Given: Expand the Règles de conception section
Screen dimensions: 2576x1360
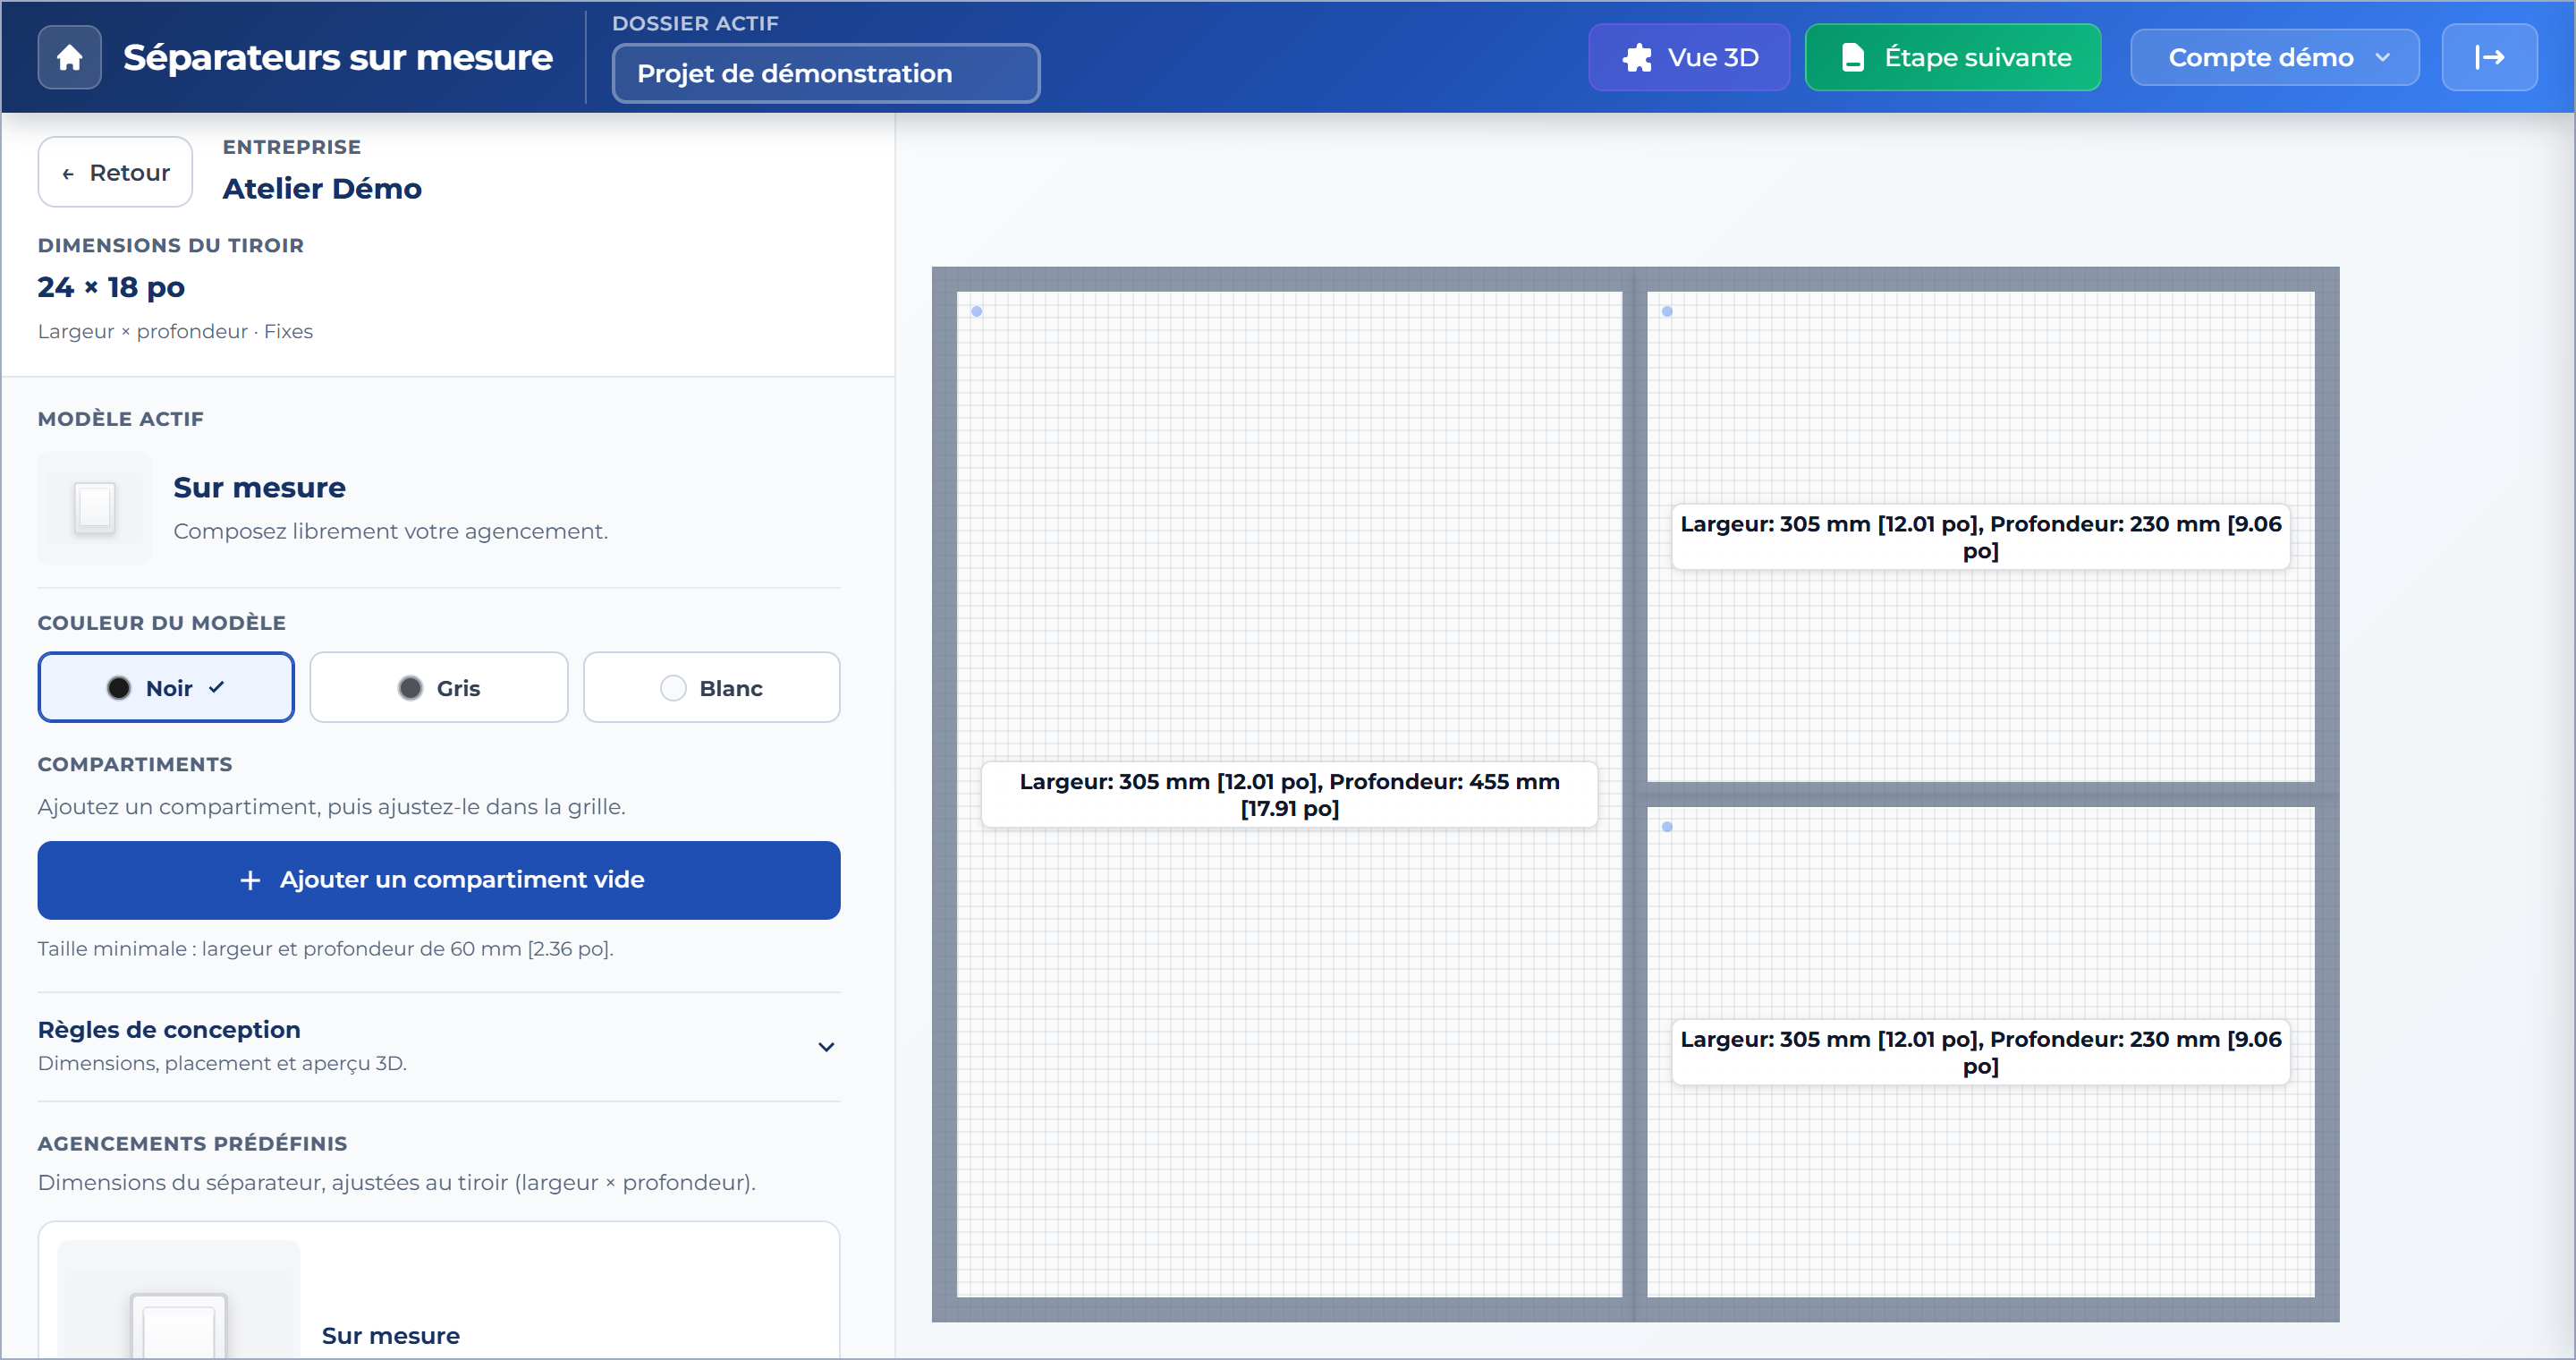Looking at the screenshot, I should pyautogui.click(x=438, y=1045).
